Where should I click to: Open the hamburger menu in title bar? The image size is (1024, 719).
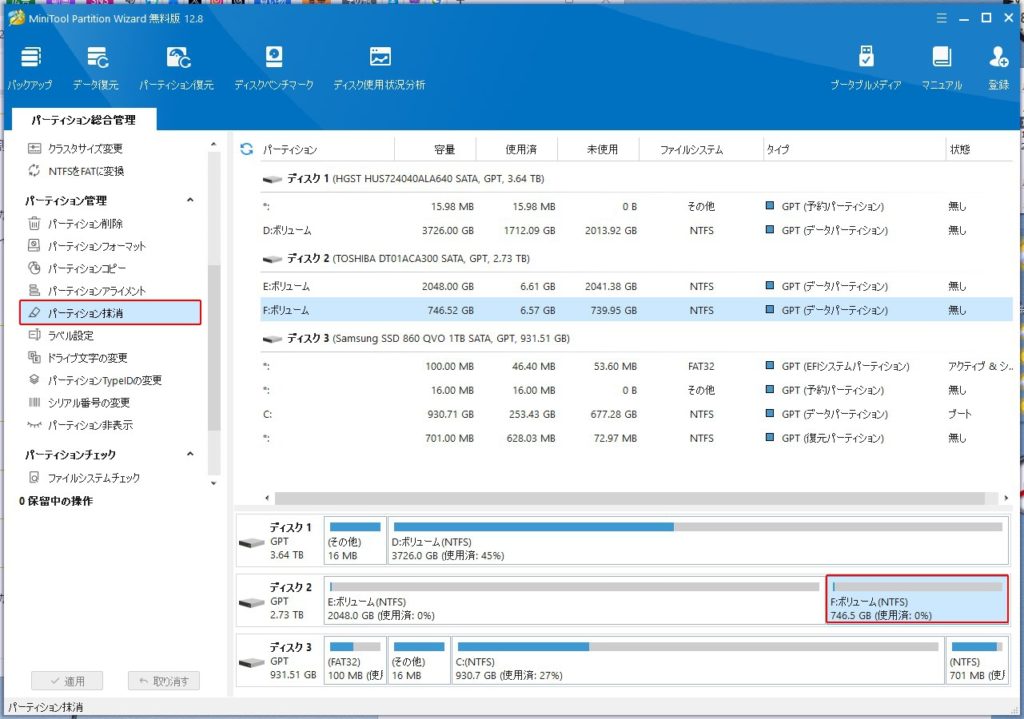pos(939,18)
